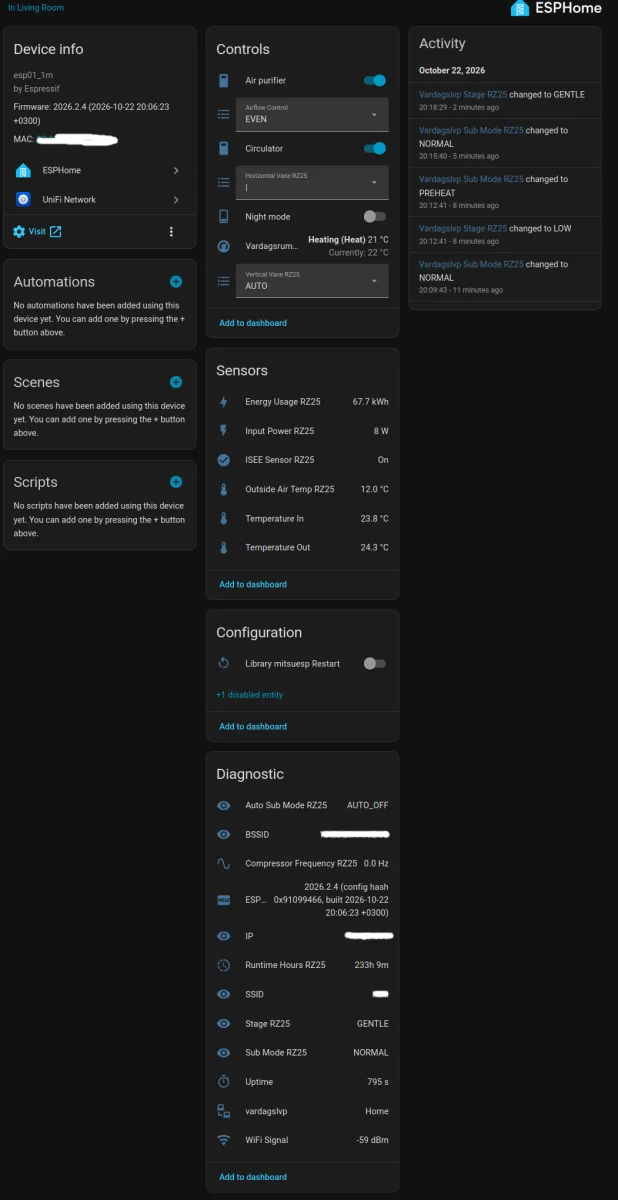Open the Horizontal Vane RZ25 dropdown
The height and width of the screenshot is (1200, 618).
click(x=313, y=182)
